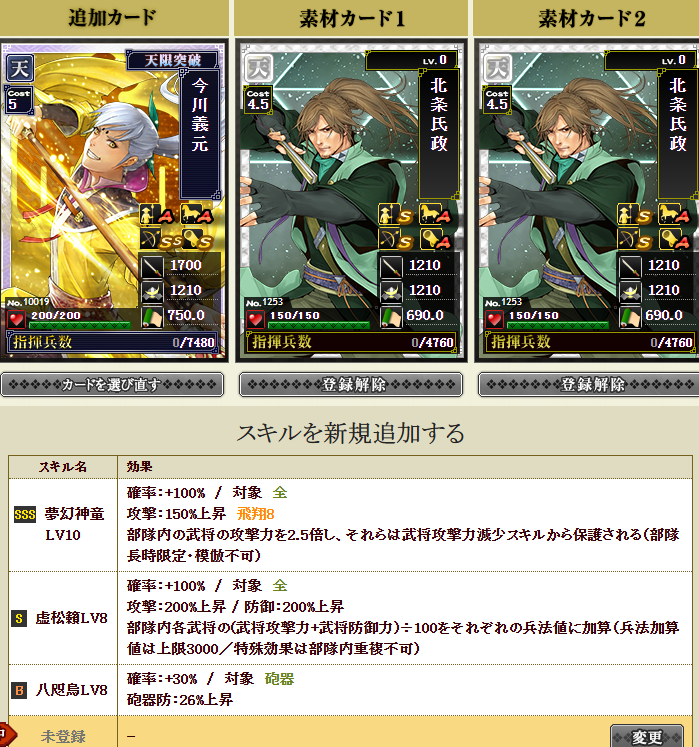Screen dimensions: 699x747
Task: Click 登録解除 under 素材カード1
Action: pos(351,384)
